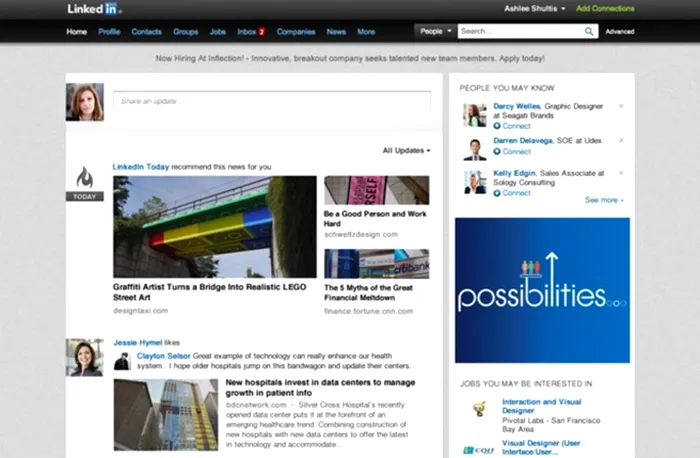Click the Citibank article thumbnail
The height and width of the screenshot is (458, 700).
pyautogui.click(x=376, y=264)
